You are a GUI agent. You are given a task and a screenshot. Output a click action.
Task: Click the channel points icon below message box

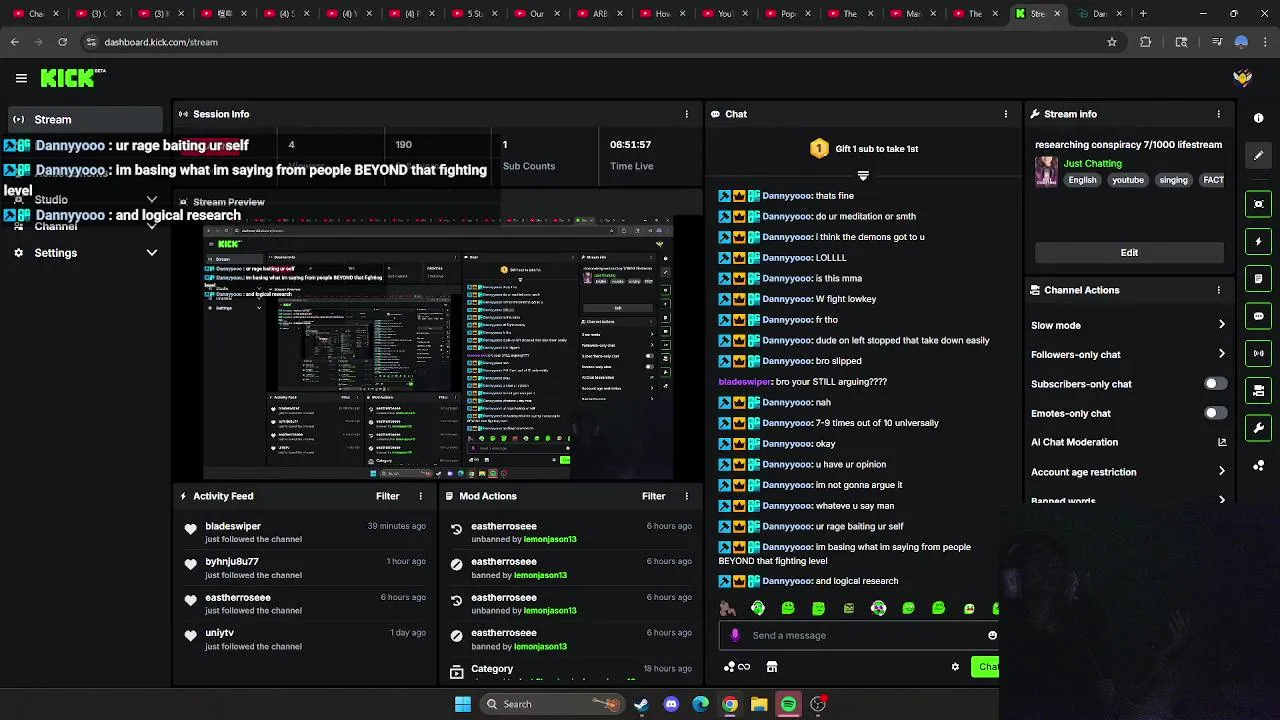[736, 667]
